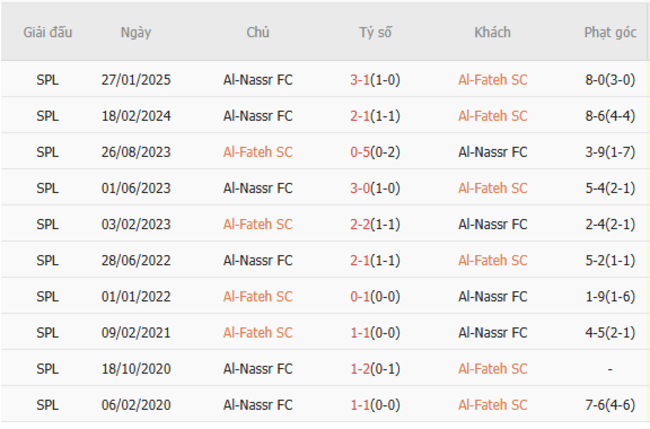Click the "Khách" away team header
This screenshot has width=650, height=429.
coord(492,32)
